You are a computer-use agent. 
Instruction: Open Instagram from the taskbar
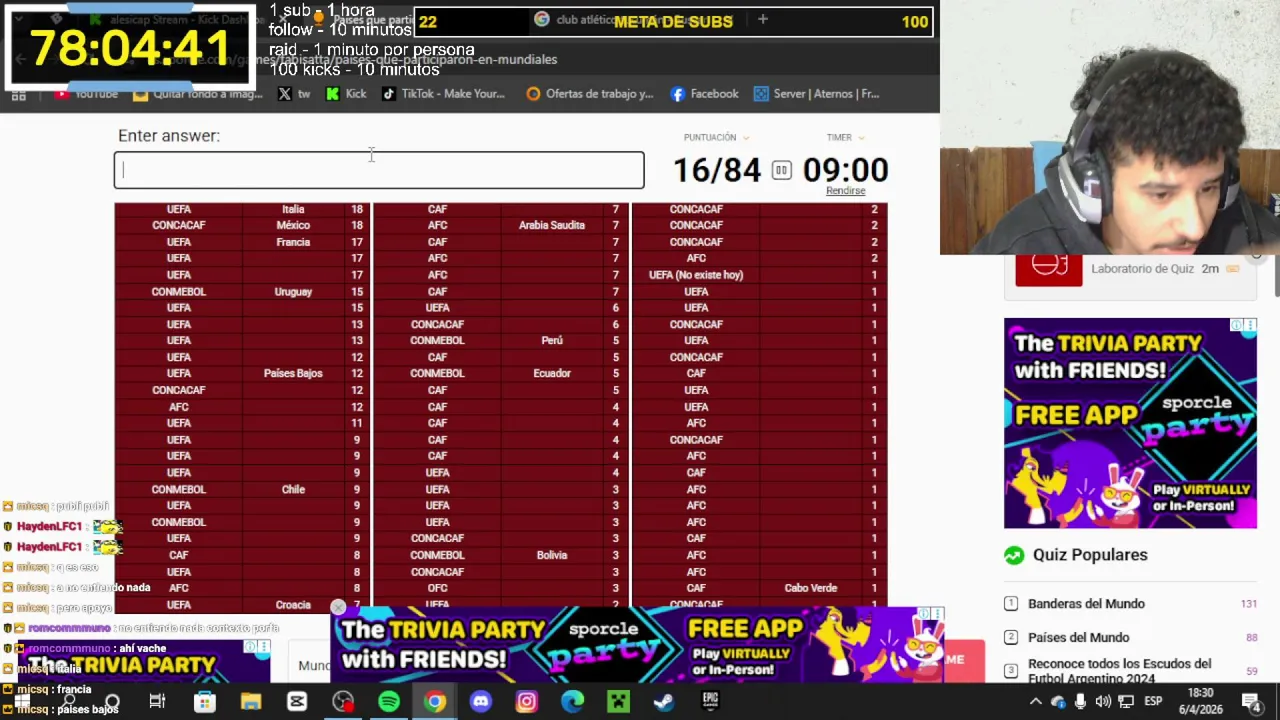pyautogui.click(x=526, y=702)
